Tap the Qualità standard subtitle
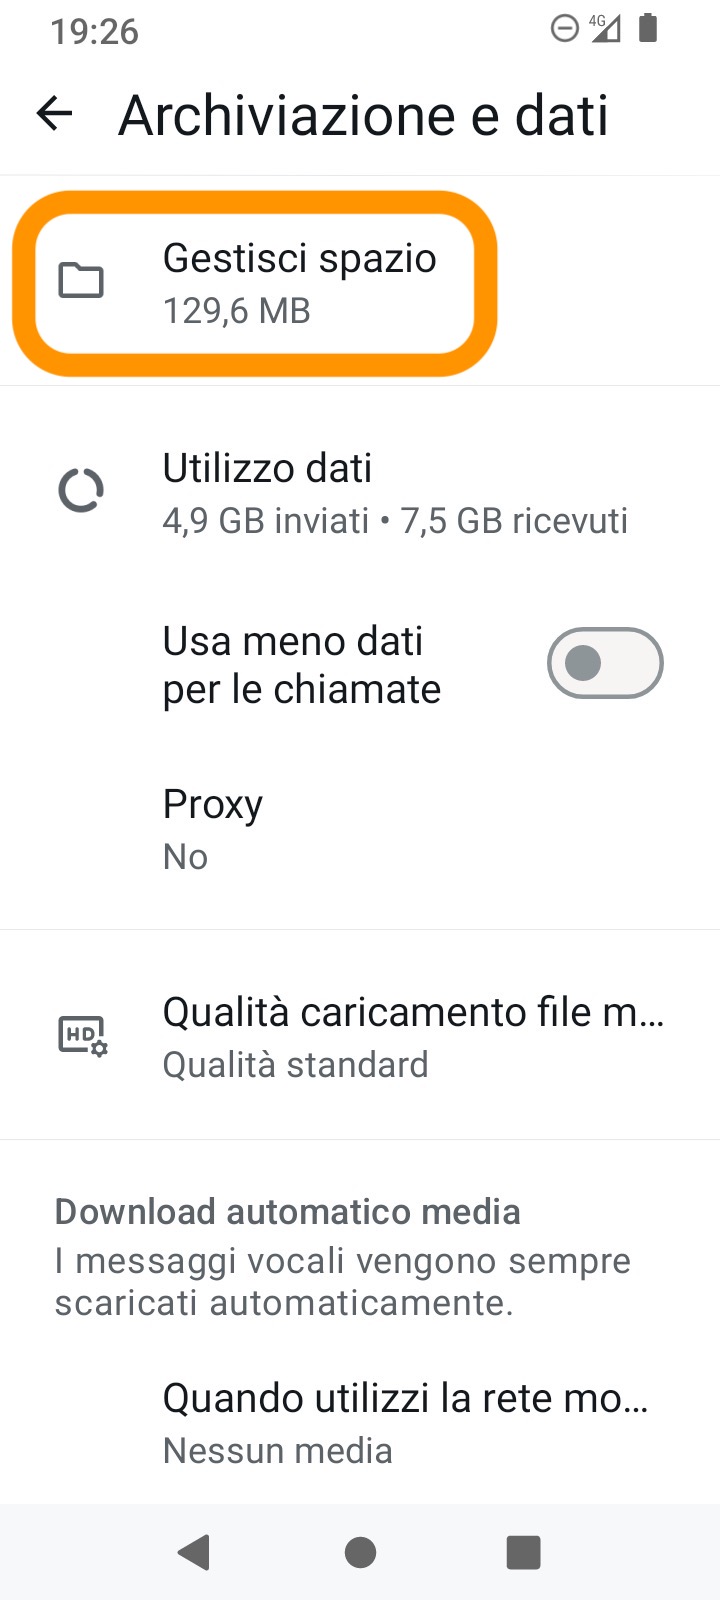 tap(295, 1065)
